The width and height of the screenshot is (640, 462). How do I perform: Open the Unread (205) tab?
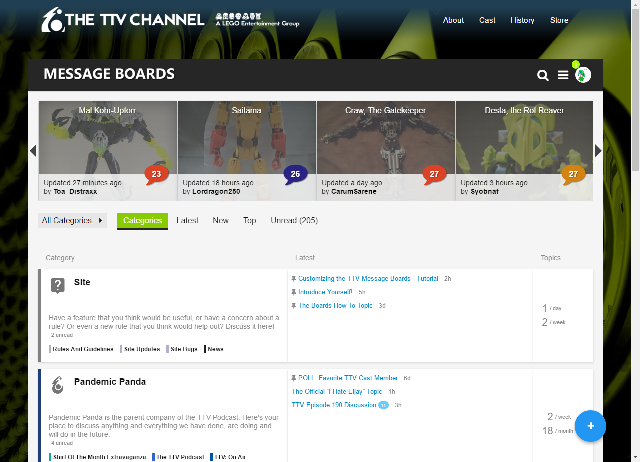click(294, 220)
